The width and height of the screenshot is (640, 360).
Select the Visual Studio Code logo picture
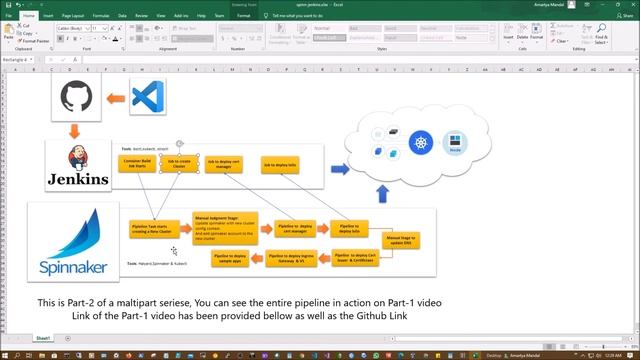[x=148, y=97]
